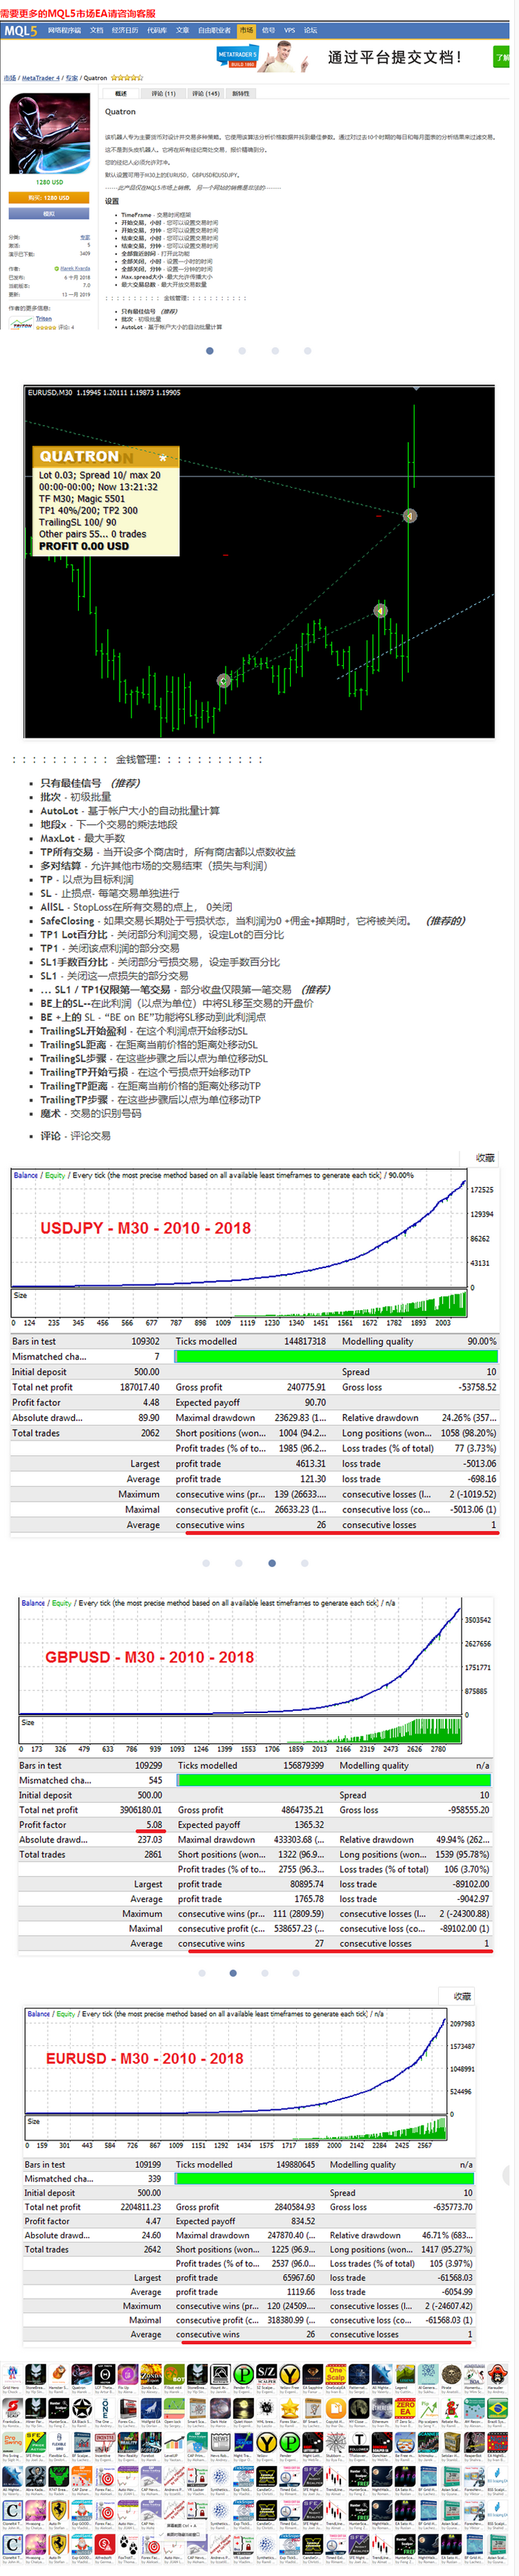
Task: Open the 文档 menu item
Action: pos(96,30)
